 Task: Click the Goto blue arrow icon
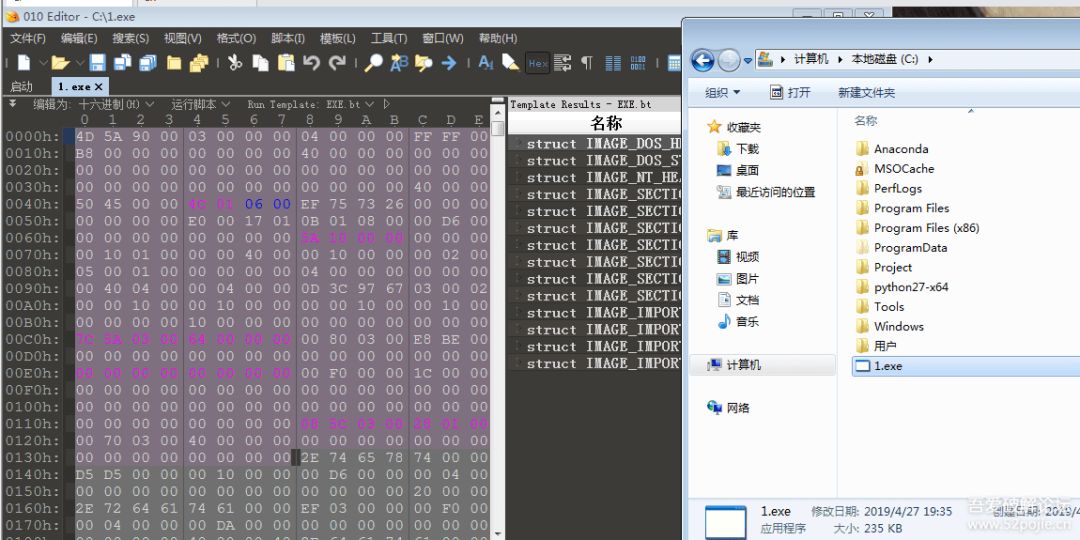tap(449, 63)
